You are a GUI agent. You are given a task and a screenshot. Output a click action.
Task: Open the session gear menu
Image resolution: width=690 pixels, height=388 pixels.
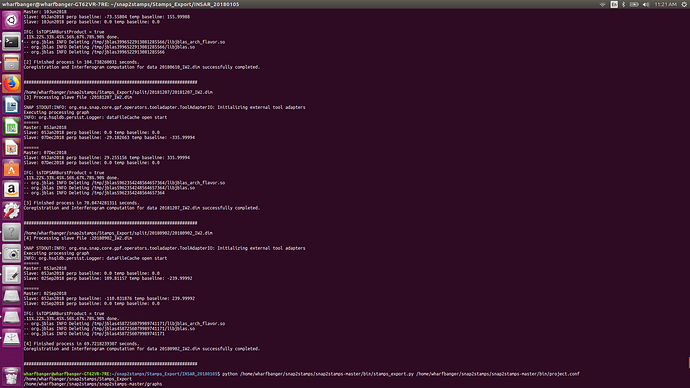point(685,4)
